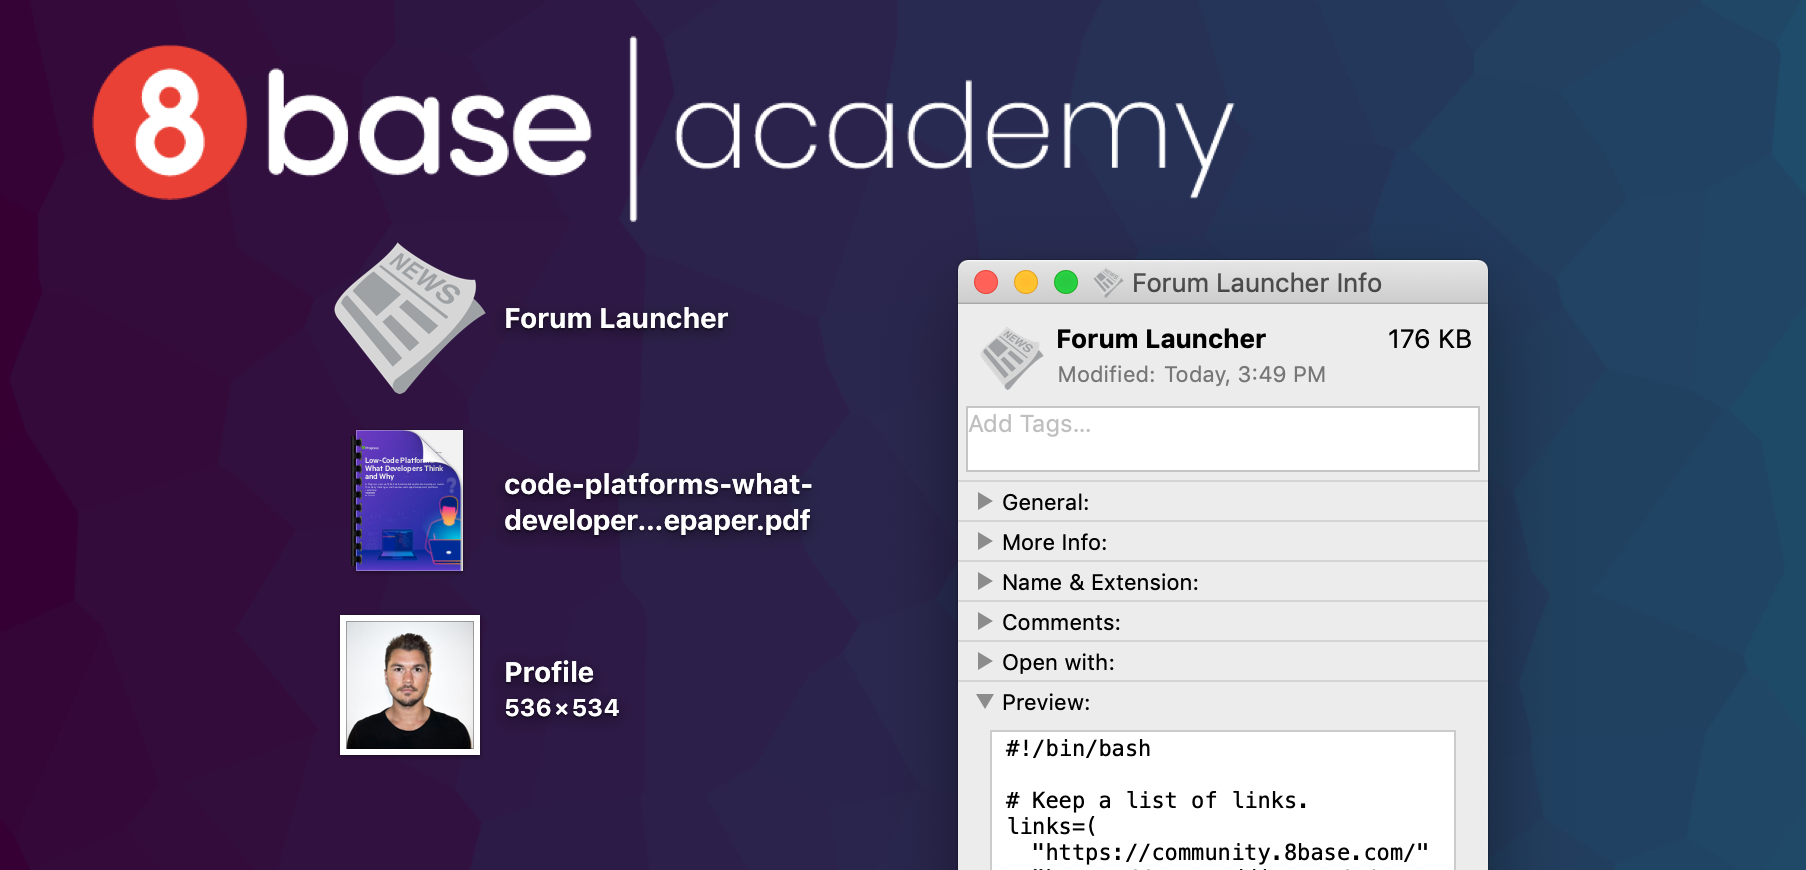
Task: Click the code-platforms PDF file name
Action: point(658,502)
